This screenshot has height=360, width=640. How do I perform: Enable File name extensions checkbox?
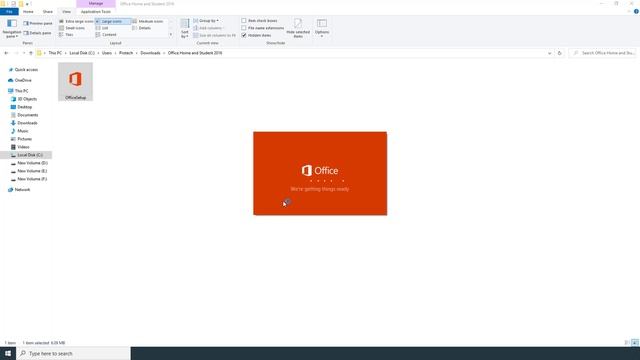point(262,28)
